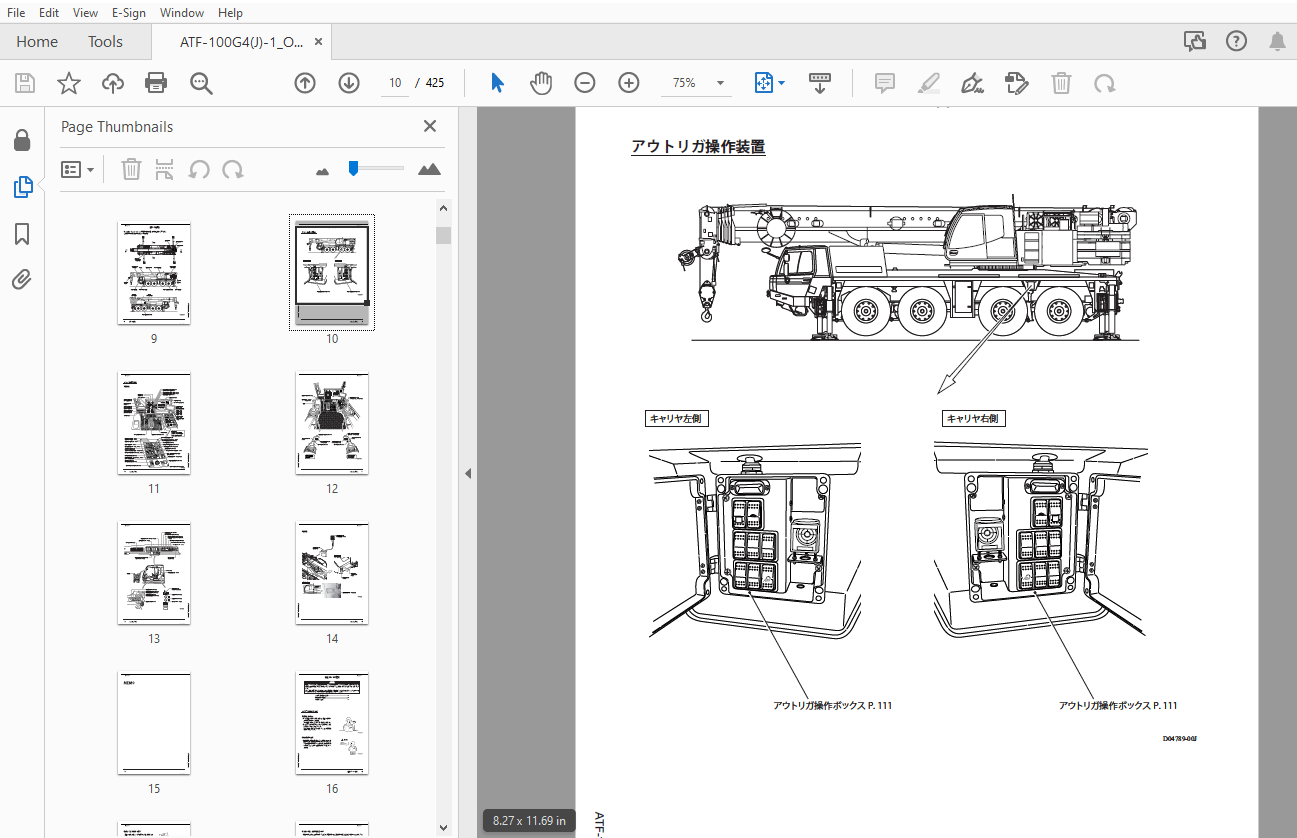This screenshot has height=838, width=1297.
Task: Rotate thumbnails clockwise
Action: click(233, 169)
